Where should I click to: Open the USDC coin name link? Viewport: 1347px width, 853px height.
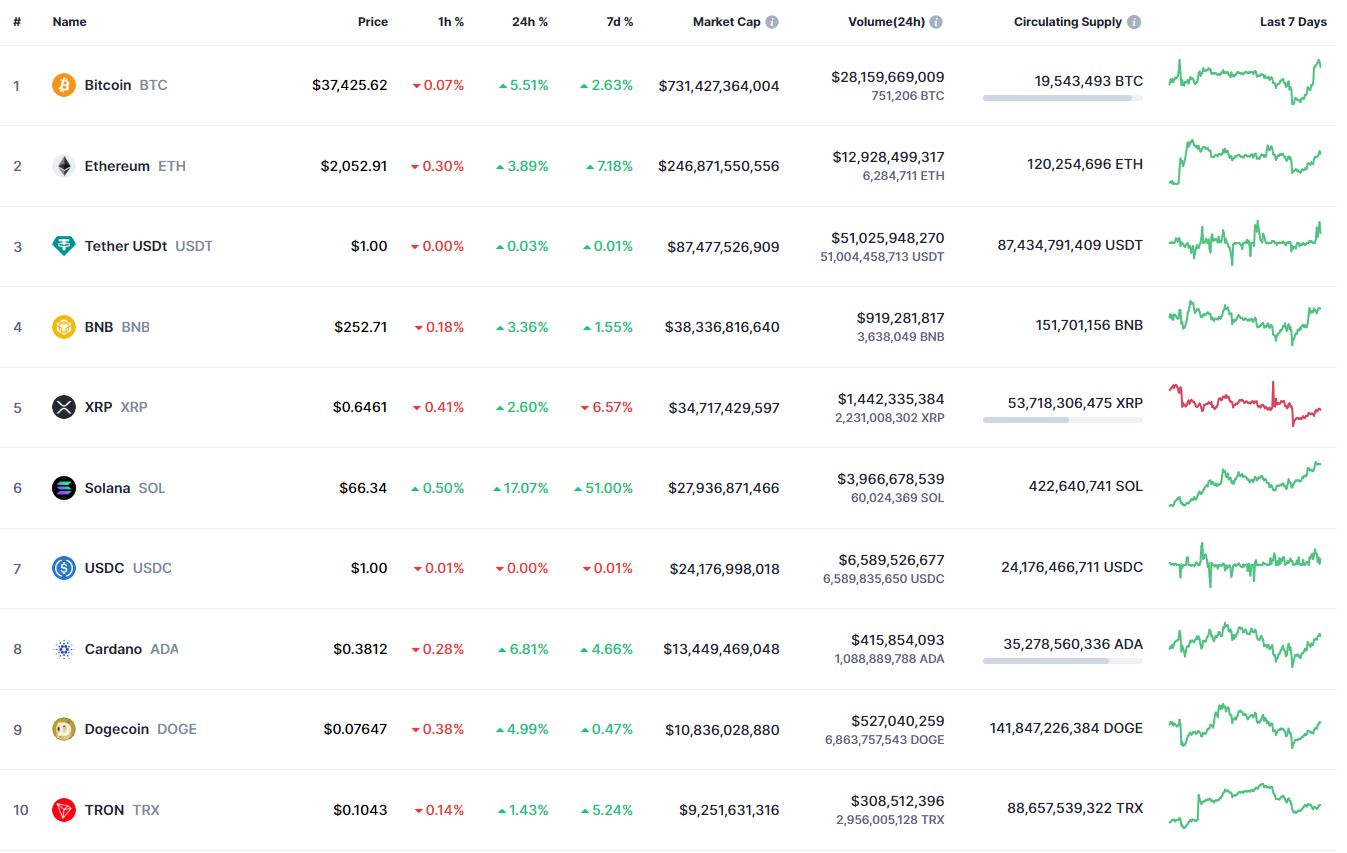(x=105, y=568)
